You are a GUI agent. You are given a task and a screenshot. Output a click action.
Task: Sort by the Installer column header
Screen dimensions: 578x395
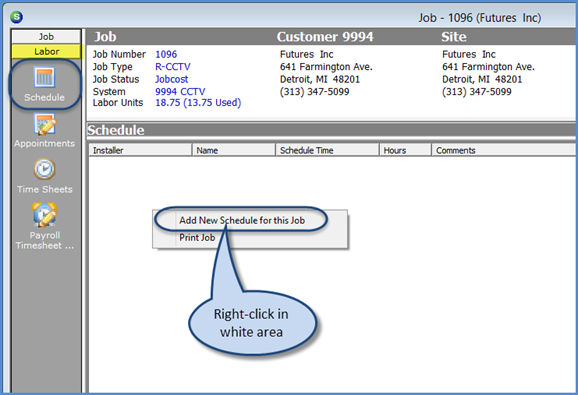[x=140, y=150]
